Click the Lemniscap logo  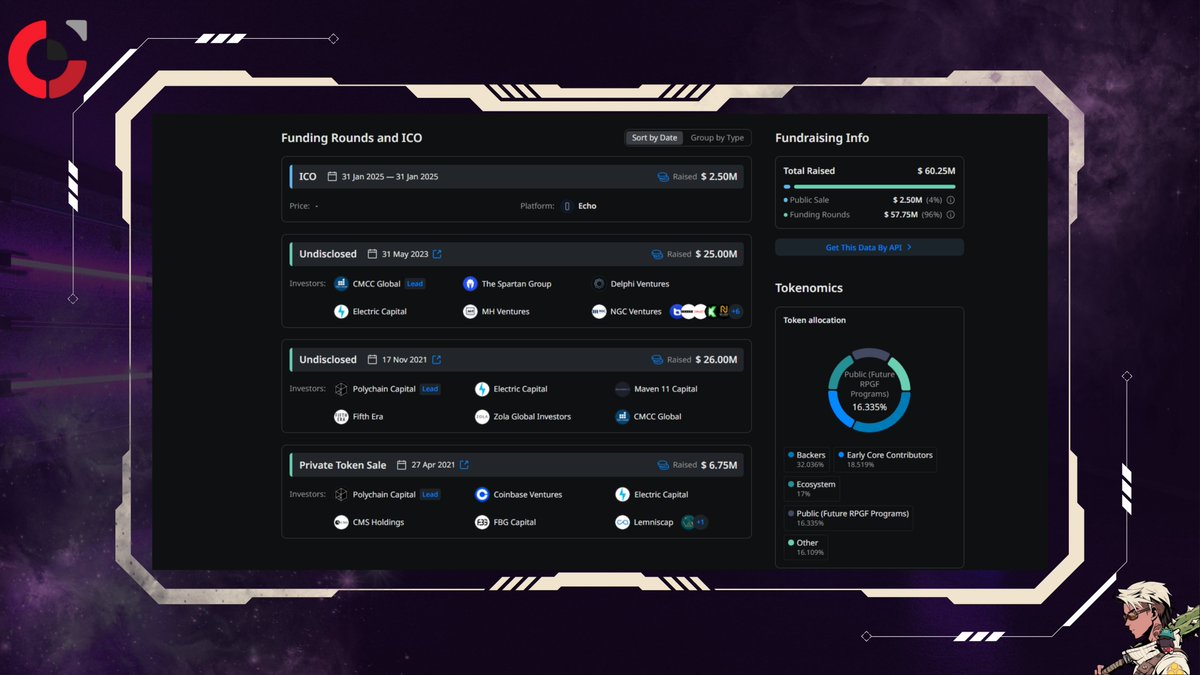622,522
